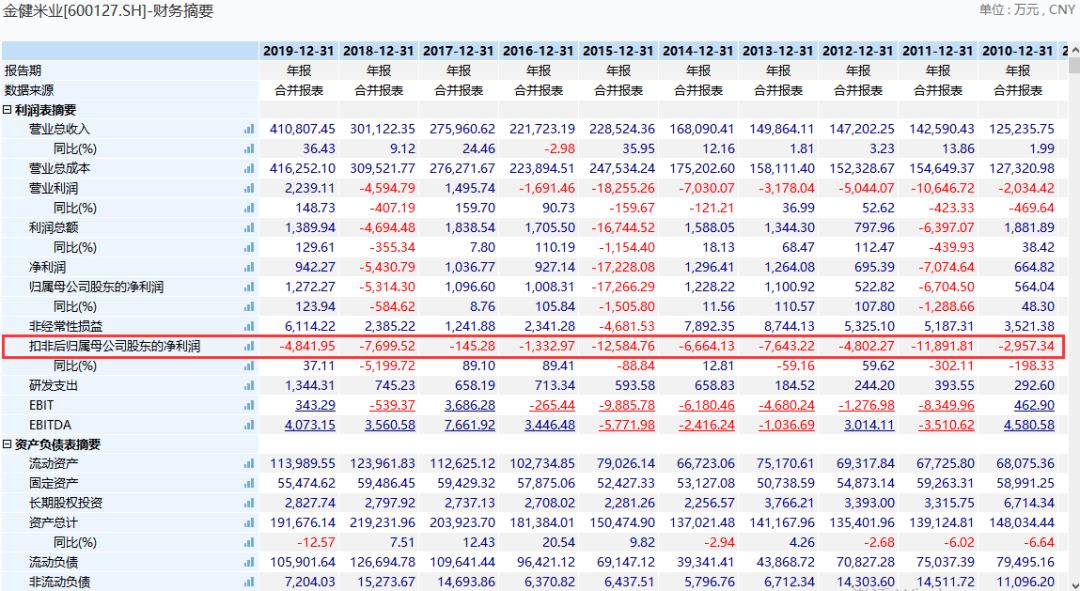This screenshot has width=1080, height=591.
Task: Open chart icon for 非经常性损益 row
Action: [249, 326]
